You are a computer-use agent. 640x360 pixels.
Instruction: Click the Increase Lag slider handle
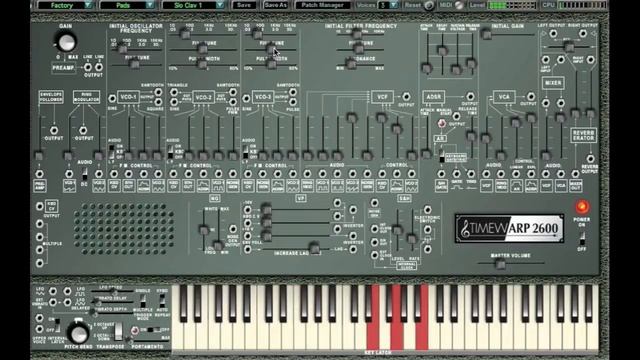[314, 248]
